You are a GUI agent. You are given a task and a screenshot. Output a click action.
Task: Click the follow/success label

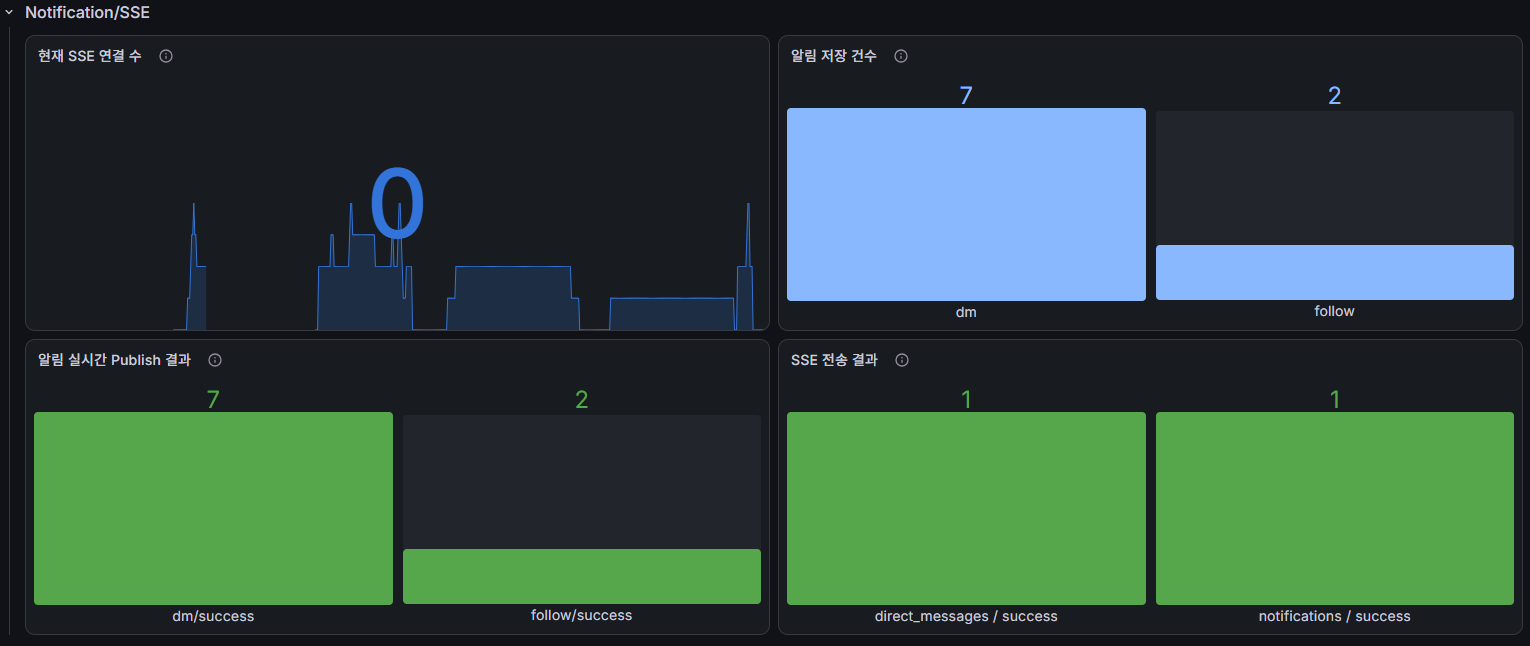pyautogui.click(x=582, y=615)
